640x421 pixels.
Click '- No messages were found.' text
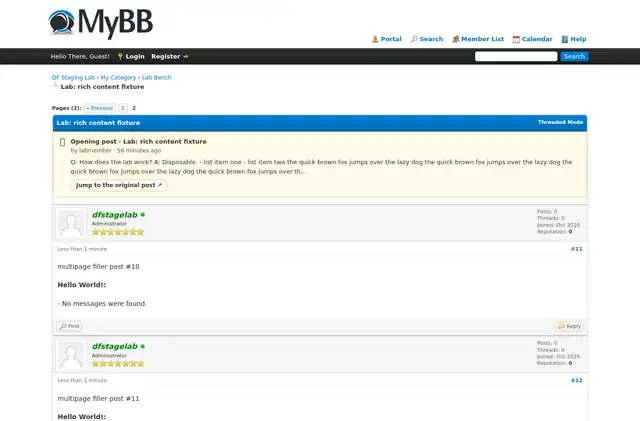[x=102, y=303]
